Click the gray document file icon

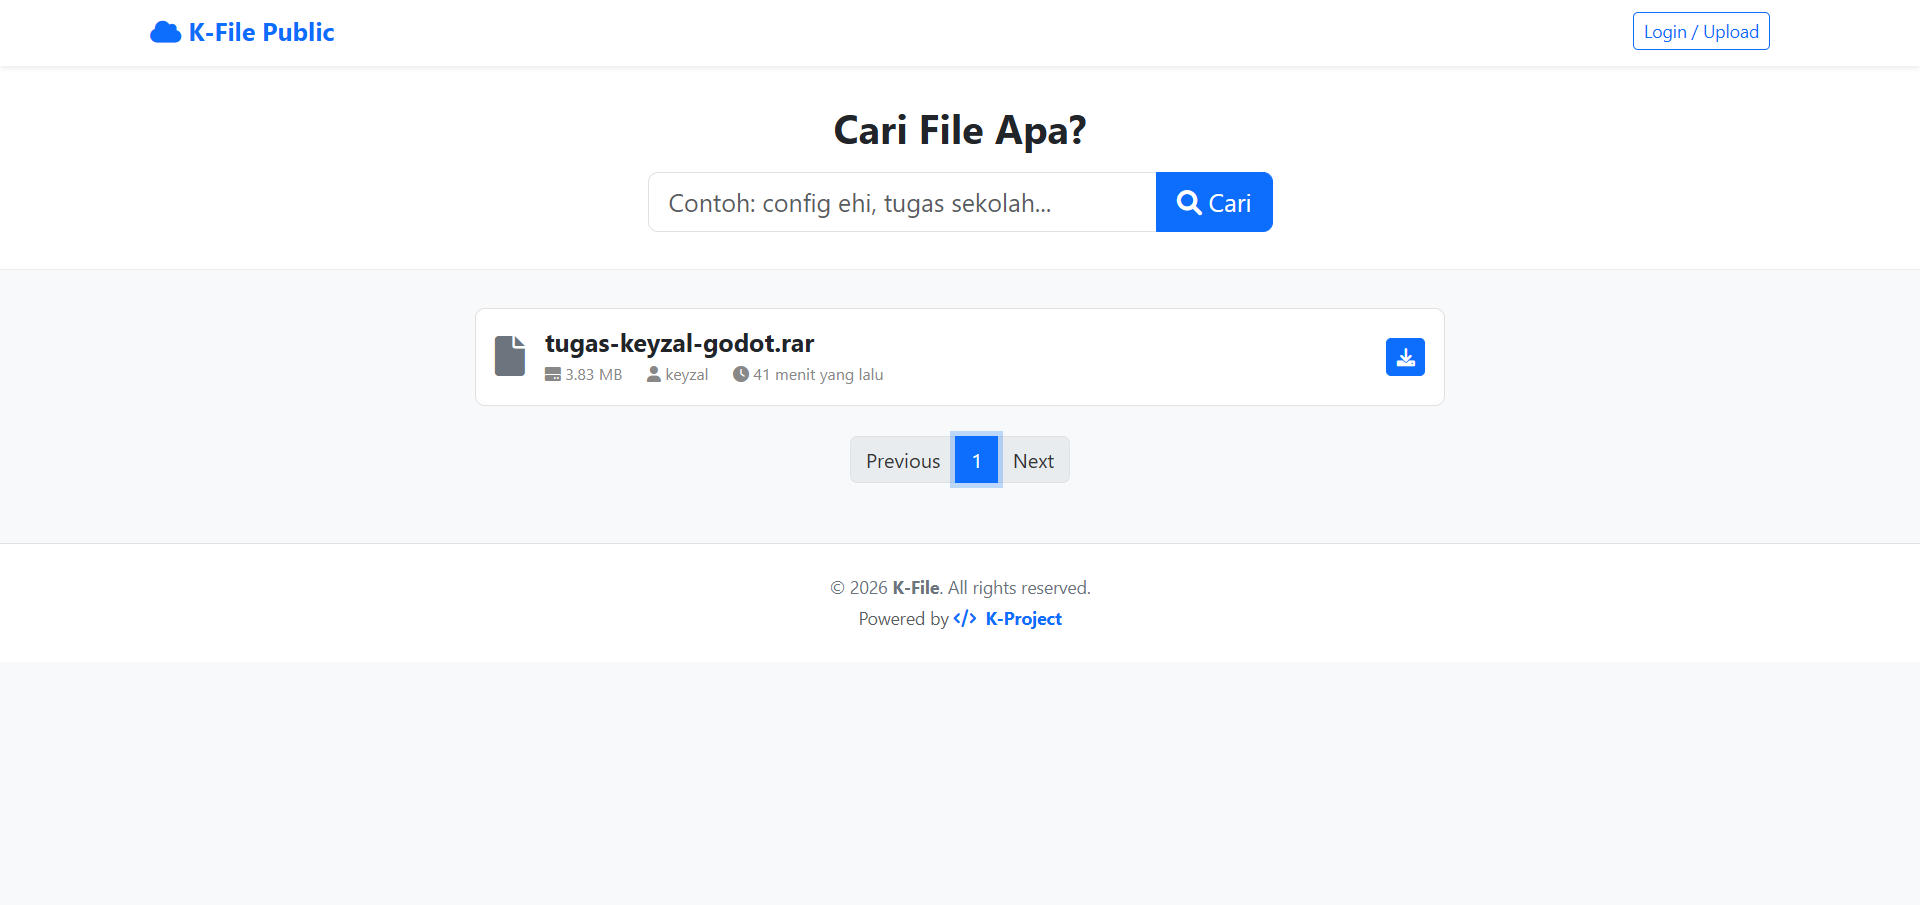(x=510, y=356)
